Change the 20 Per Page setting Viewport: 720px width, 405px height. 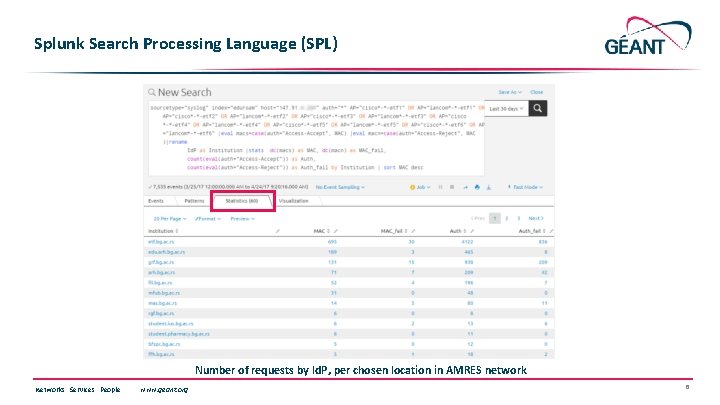click(x=170, y=219)
